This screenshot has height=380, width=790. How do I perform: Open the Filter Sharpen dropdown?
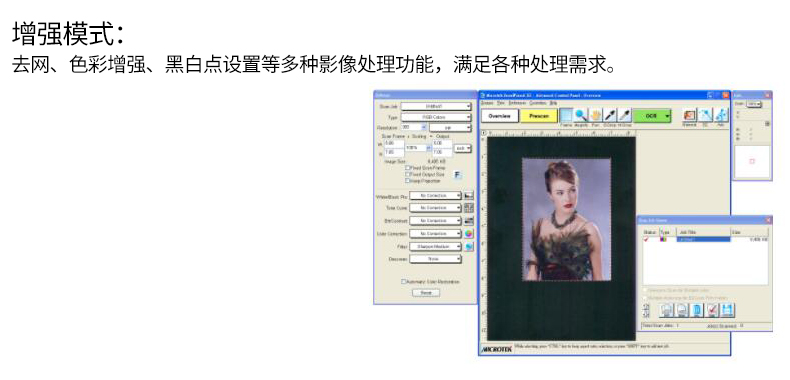[435, 246]
